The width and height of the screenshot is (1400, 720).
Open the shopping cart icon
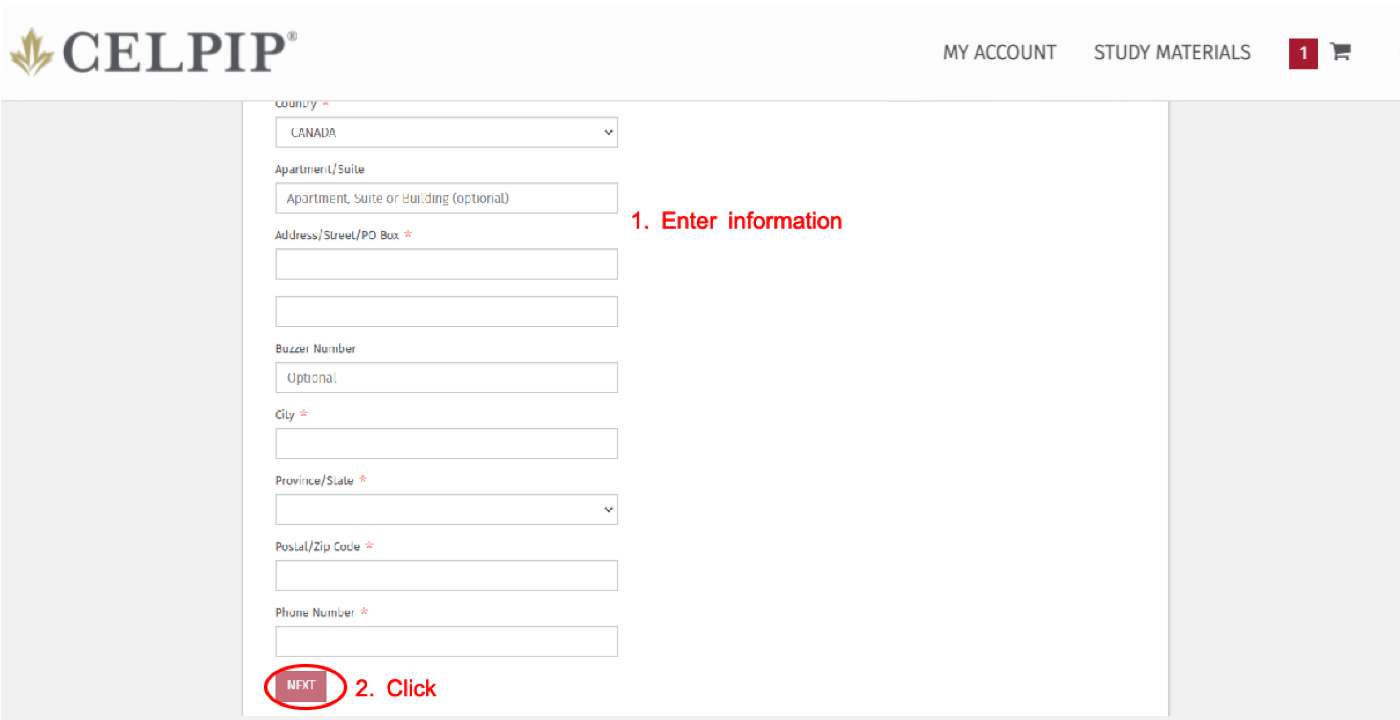coord(1340,52)
